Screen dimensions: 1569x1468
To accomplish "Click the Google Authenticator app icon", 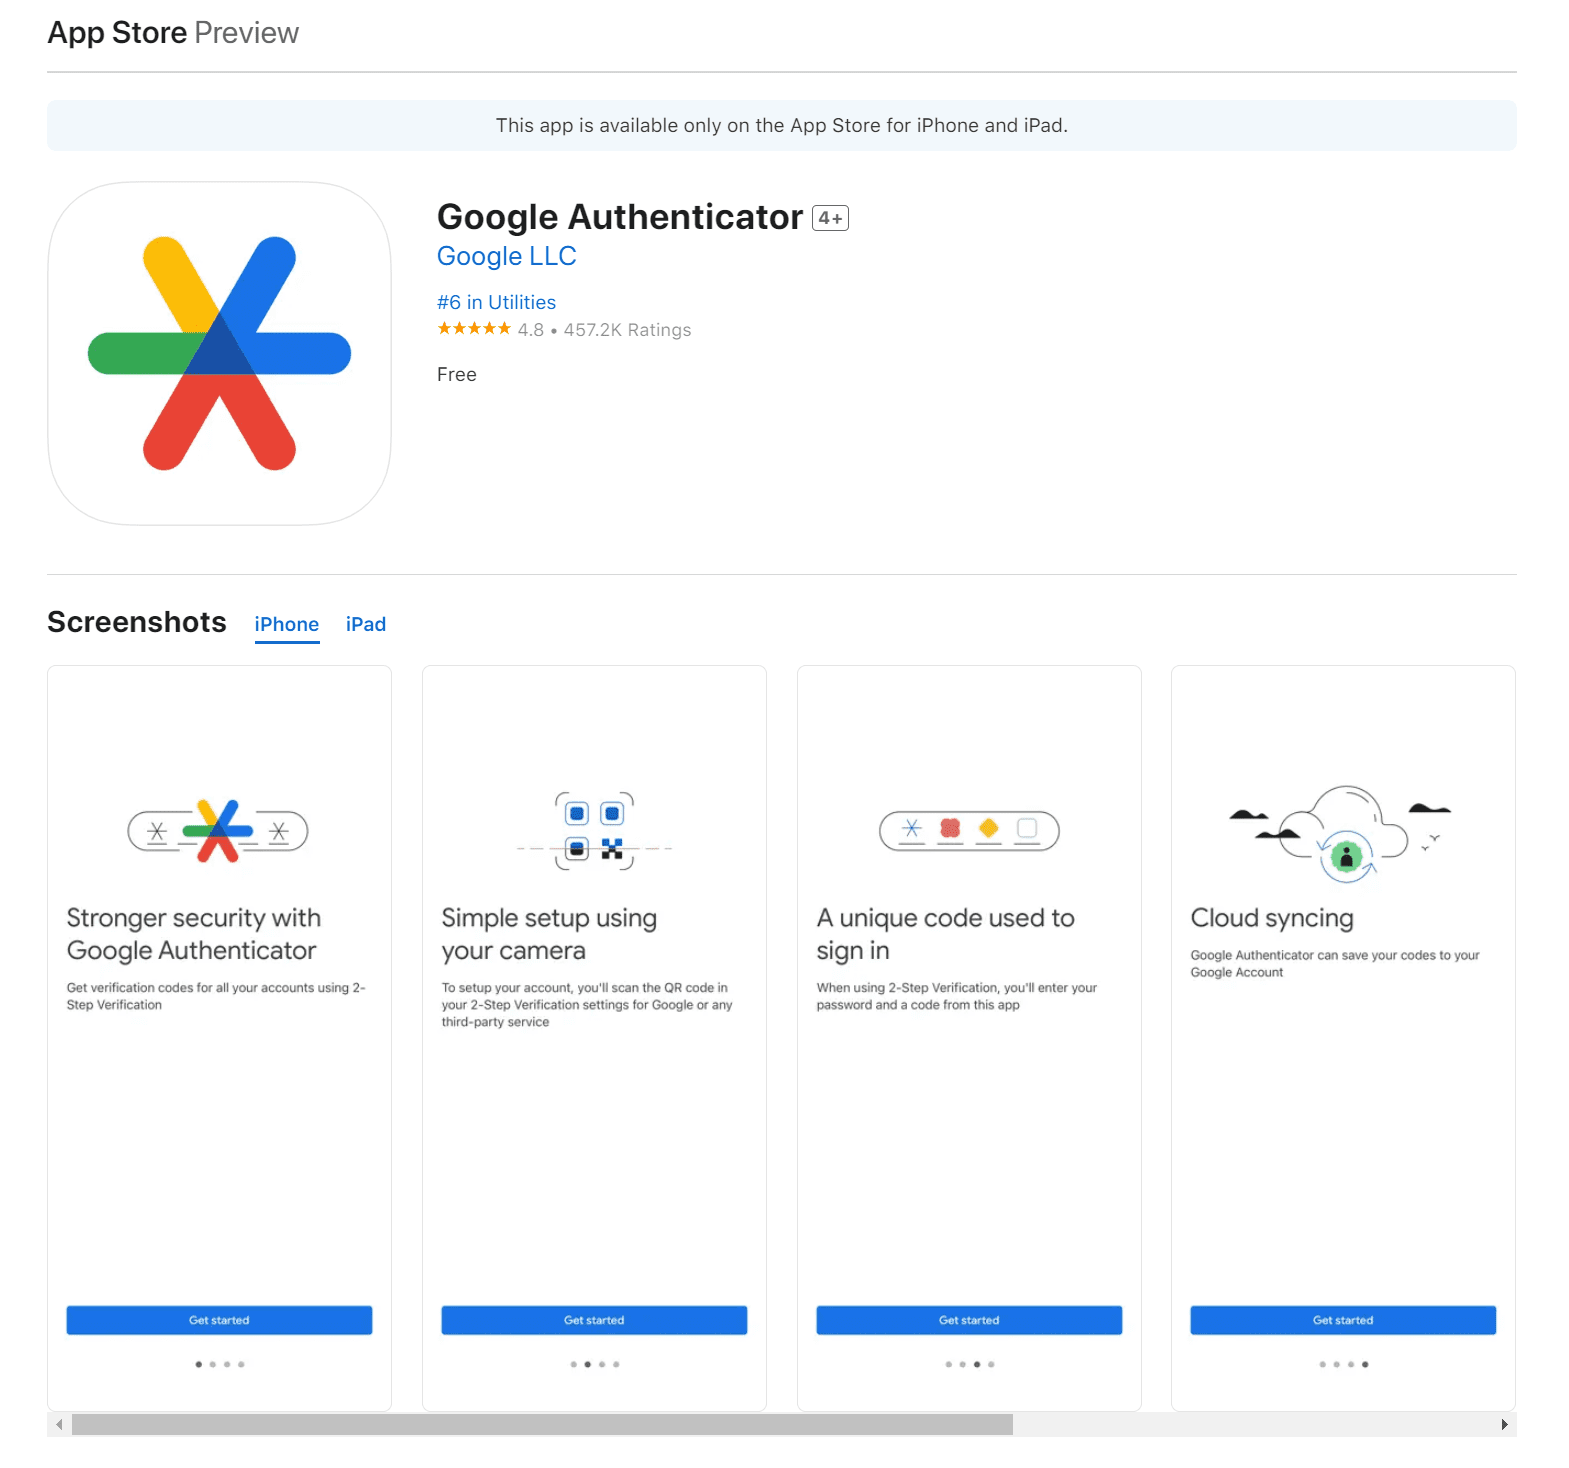I will click(x=219, y=353).
